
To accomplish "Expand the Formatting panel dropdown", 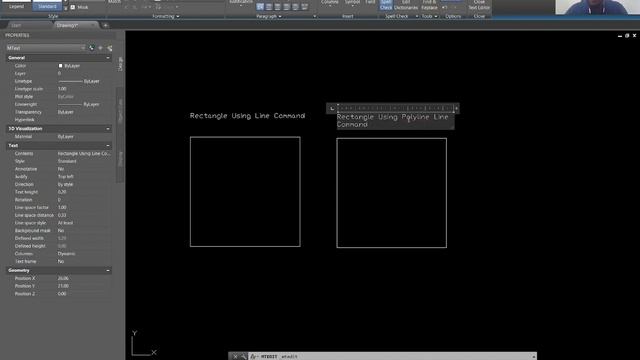I will pyautogui.click(x=166, y=16).
